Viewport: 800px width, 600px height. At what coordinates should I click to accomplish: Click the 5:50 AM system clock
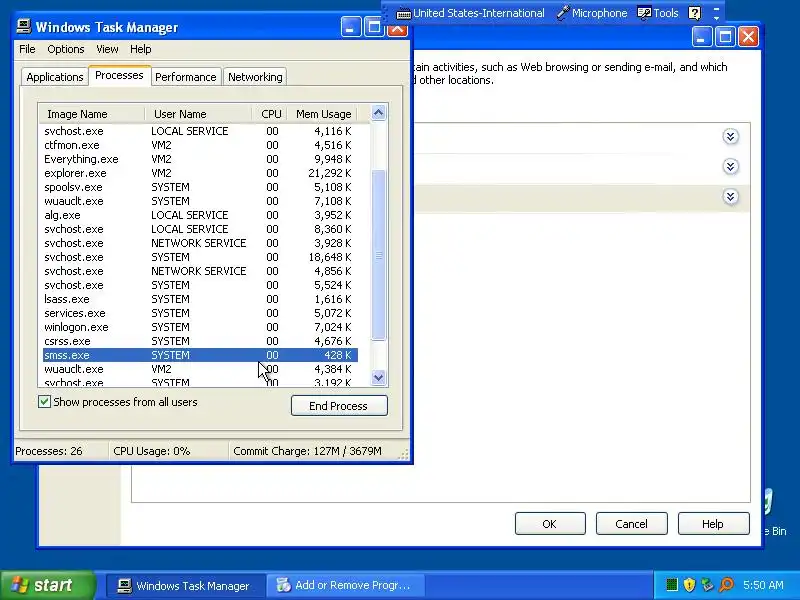(x=763, y=585)
